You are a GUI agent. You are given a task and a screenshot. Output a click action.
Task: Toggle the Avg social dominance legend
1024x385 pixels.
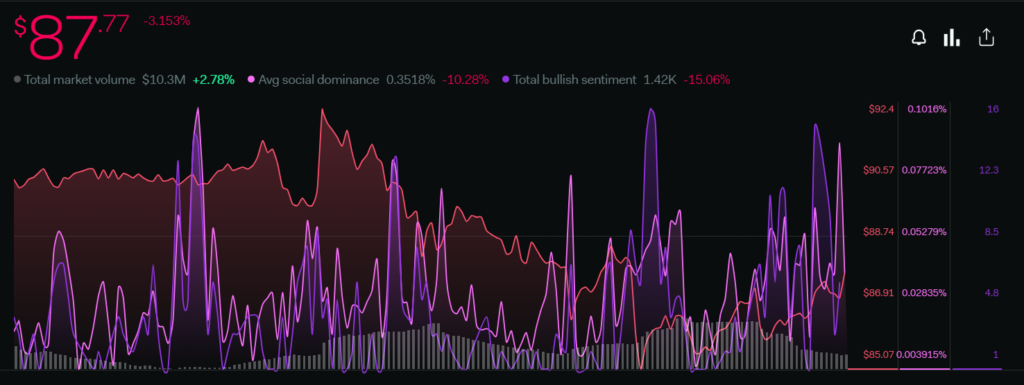(312, 80)
